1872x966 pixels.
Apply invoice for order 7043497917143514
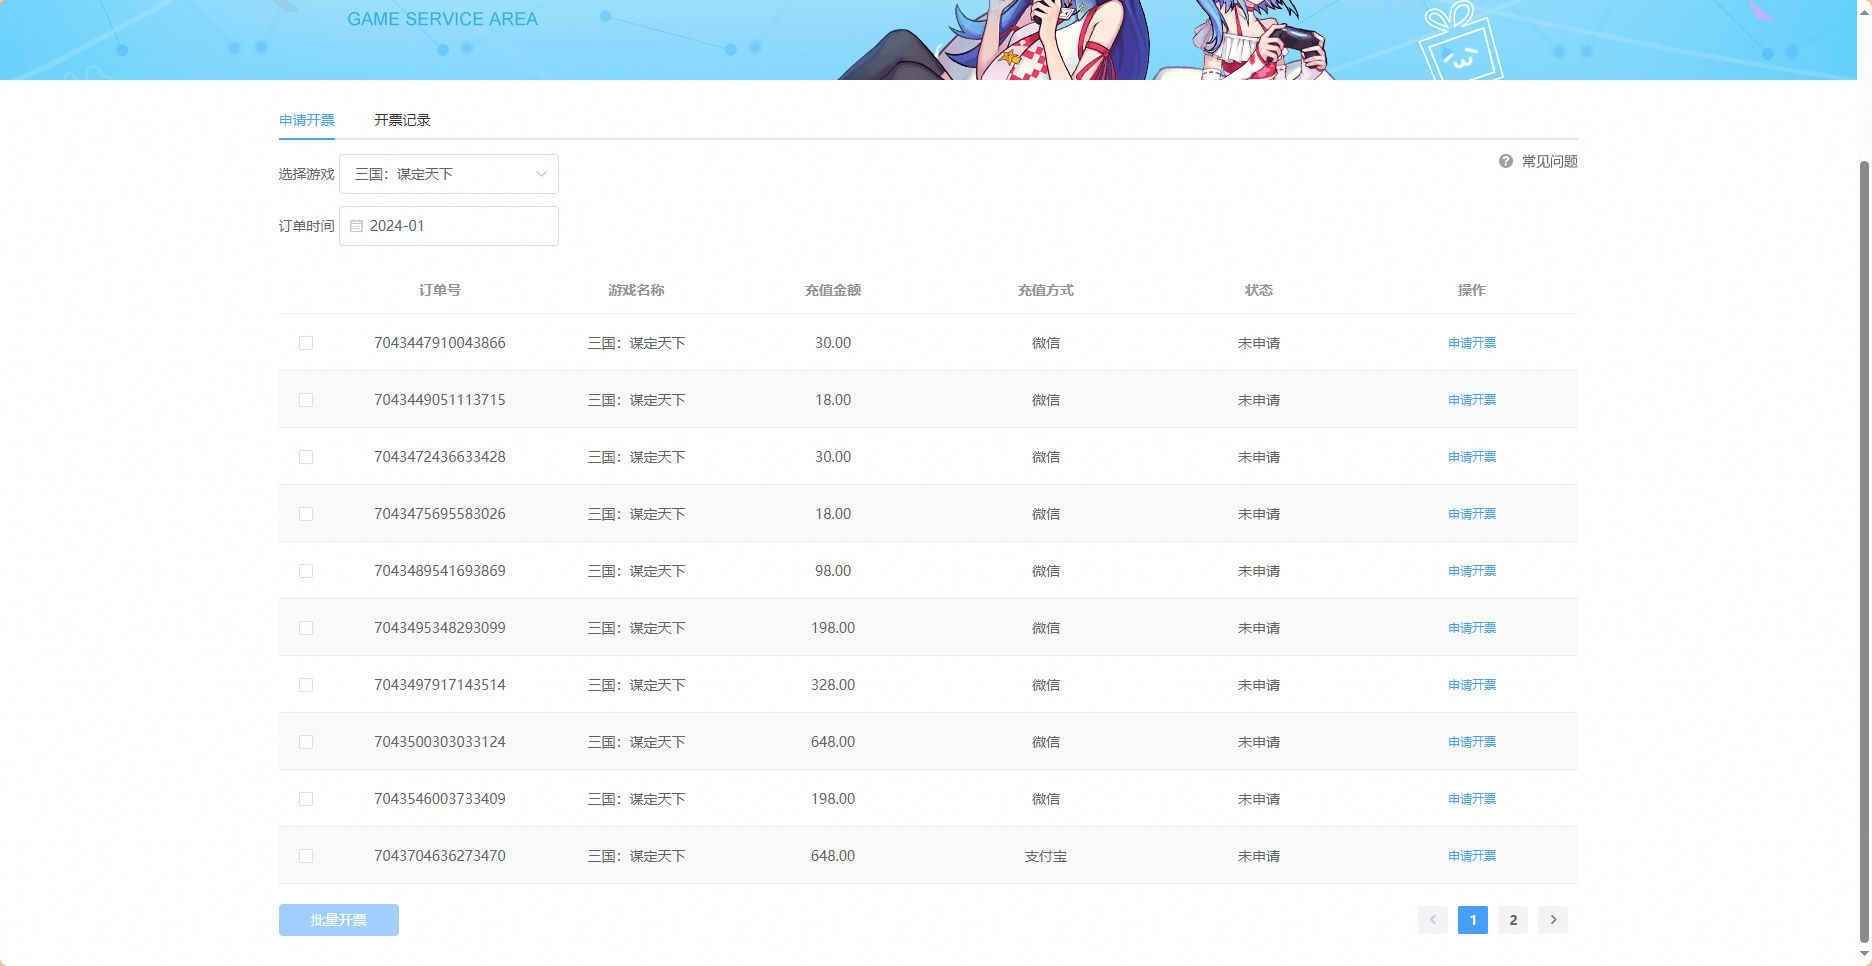(1472, 685)
